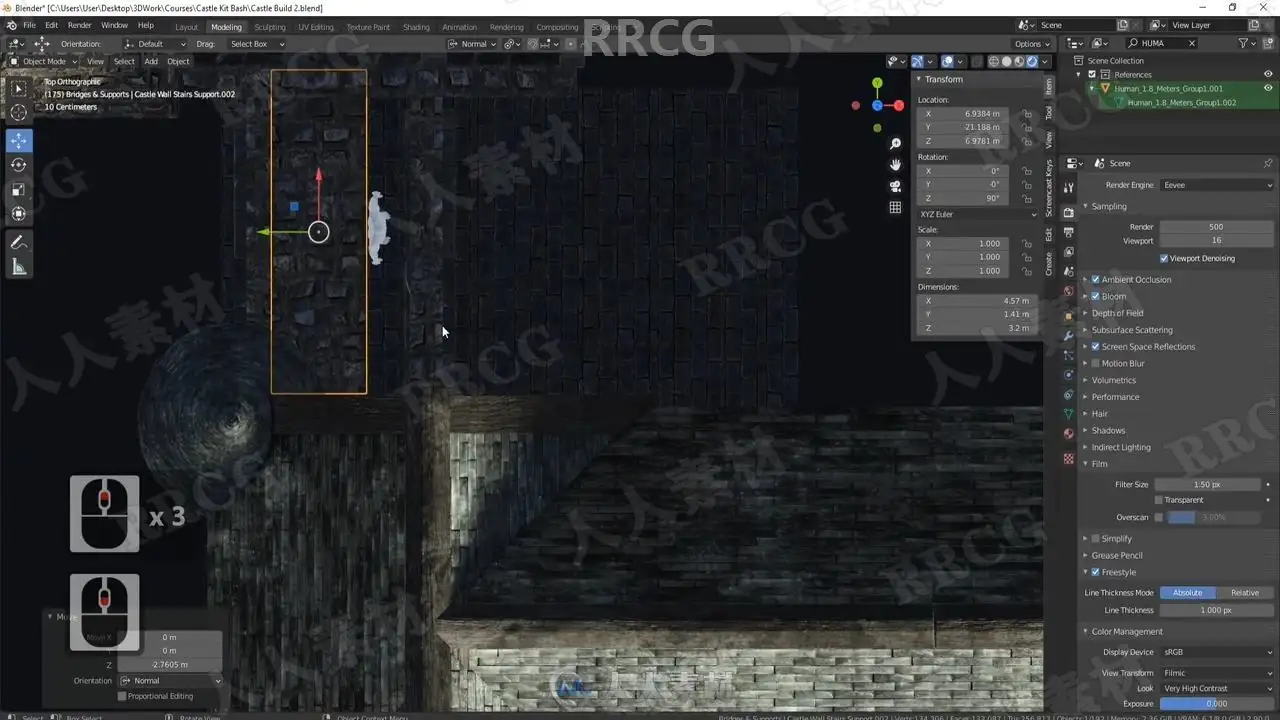Screen dimensions: 1280x720
Task: Switch to the Shading workspace tab
Action: tap(416, 27)
